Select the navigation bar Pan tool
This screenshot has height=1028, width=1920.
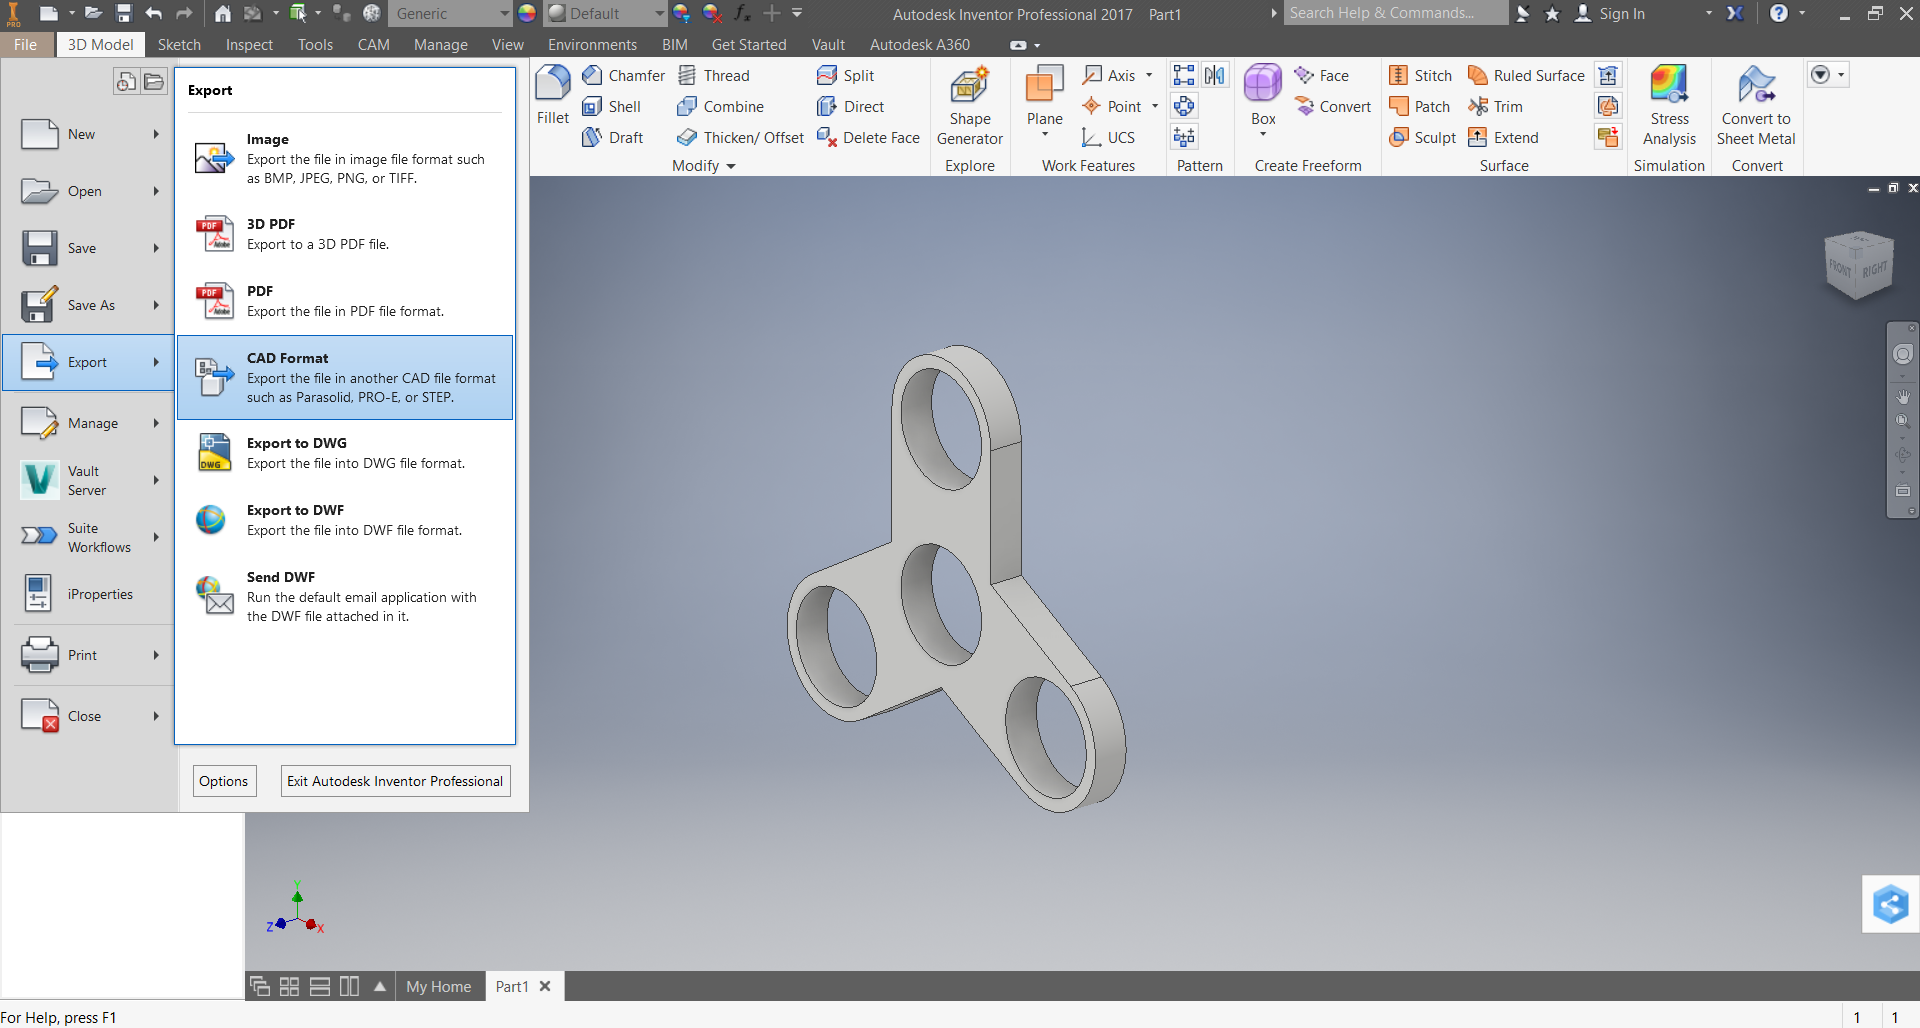[1902, 397]
